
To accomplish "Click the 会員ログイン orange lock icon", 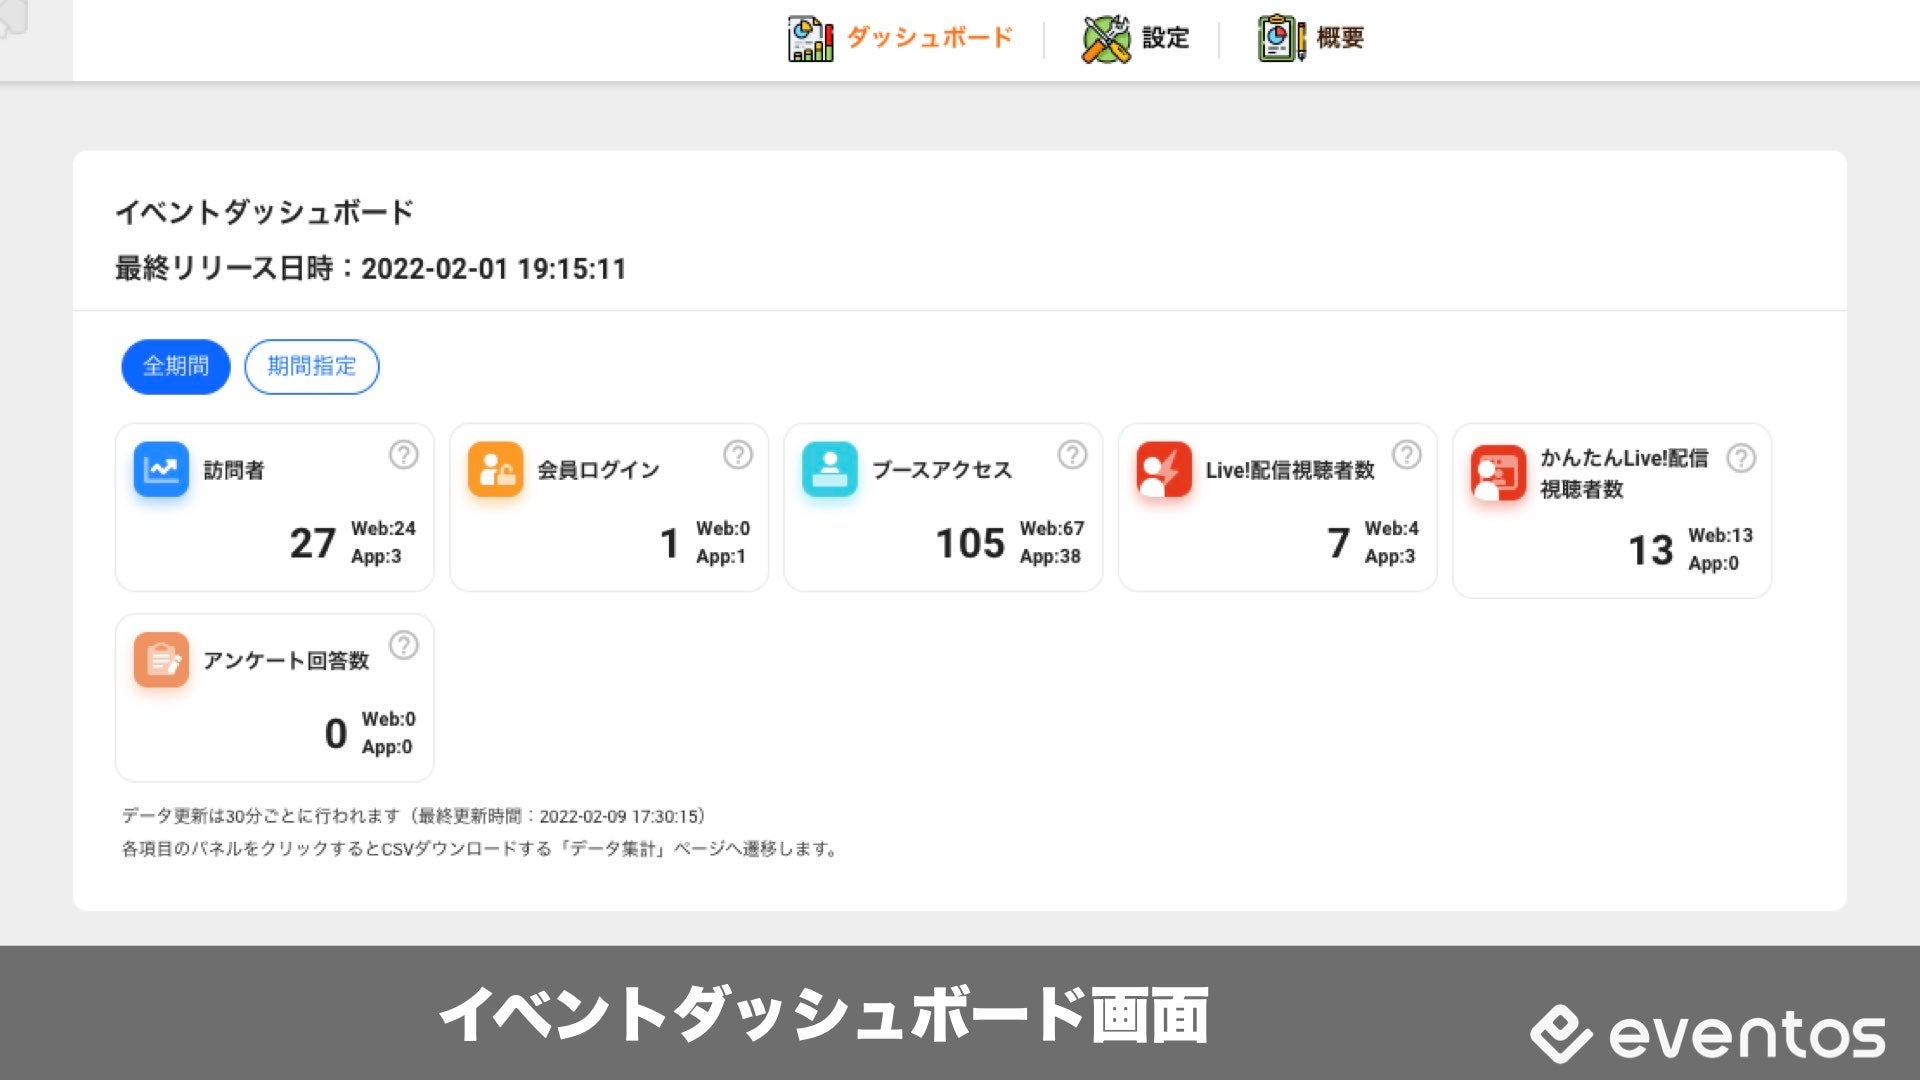I will 495,469.
